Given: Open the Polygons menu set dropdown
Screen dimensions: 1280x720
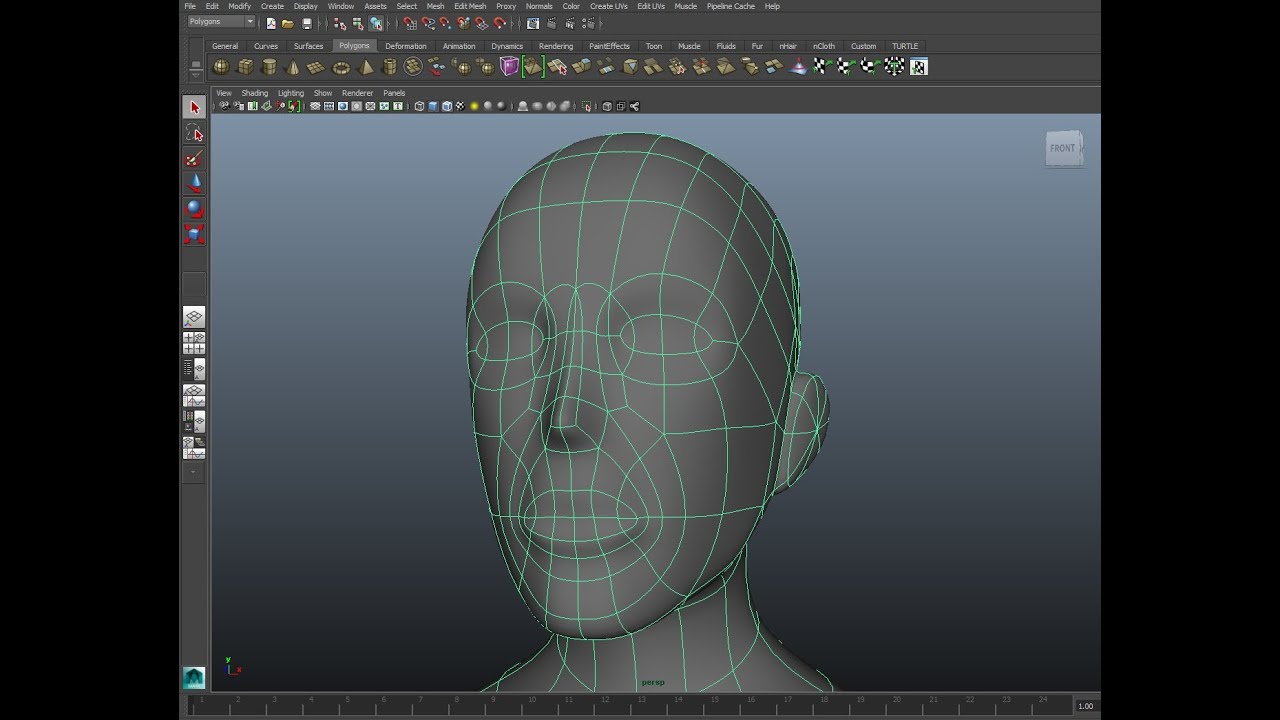Looking at the screenshot, I should pyautogui.click(x=221, y=22).
